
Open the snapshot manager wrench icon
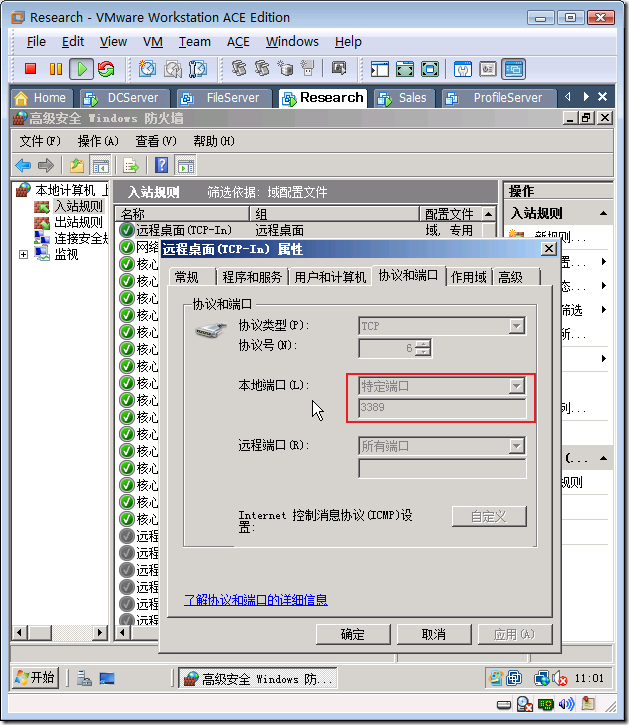(x=197, y=69)
